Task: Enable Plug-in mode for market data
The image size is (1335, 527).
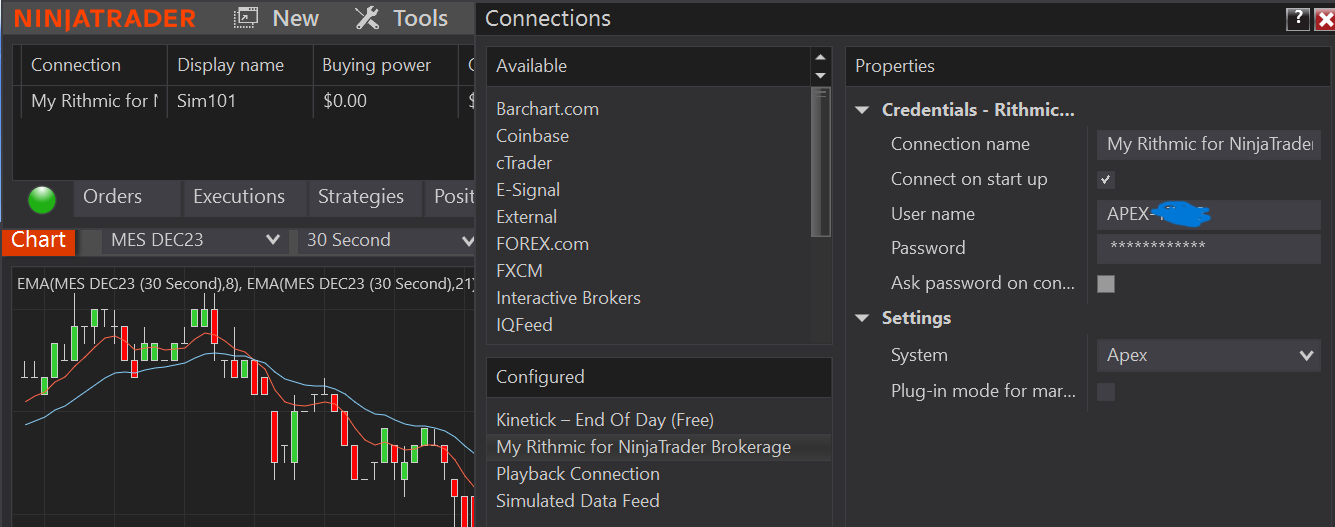Action: (x=1105, y=392)
